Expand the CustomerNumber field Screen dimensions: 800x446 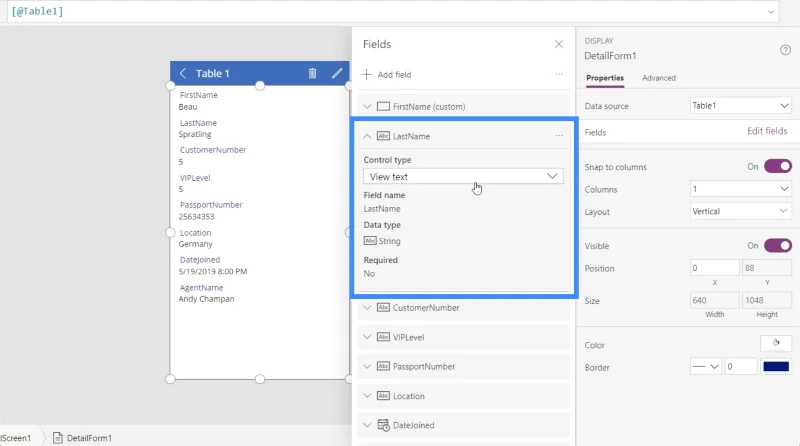(367, 308)
